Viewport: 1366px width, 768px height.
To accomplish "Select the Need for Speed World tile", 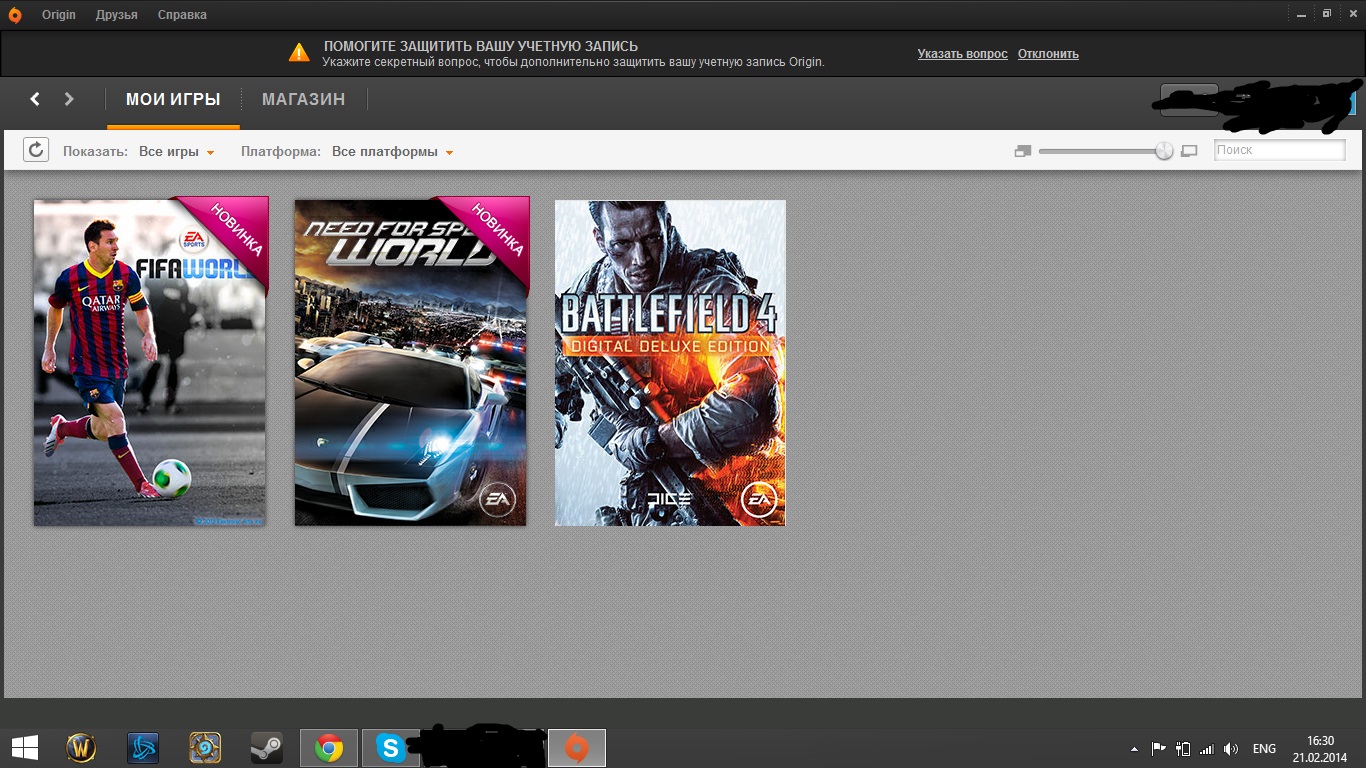I will pyautogui.click(x=411, y=361).
